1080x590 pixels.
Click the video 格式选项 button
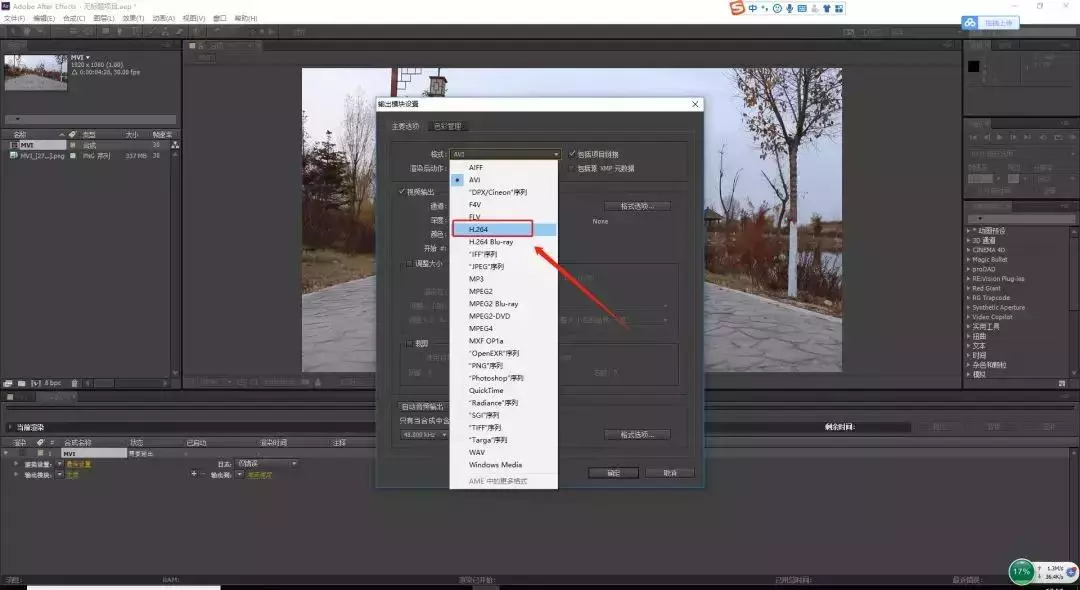(x=637, y=206)
